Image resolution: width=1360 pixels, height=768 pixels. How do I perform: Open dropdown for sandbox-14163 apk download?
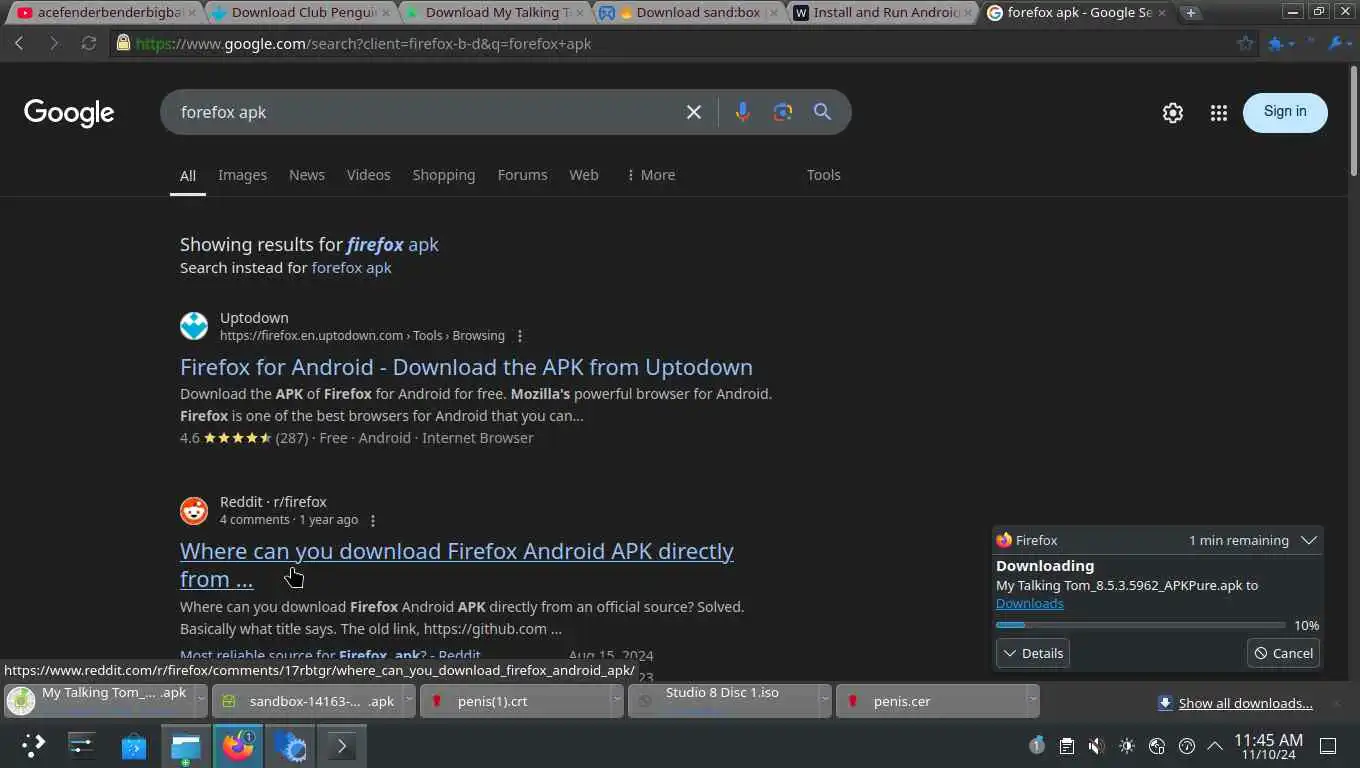click(408, 701)
